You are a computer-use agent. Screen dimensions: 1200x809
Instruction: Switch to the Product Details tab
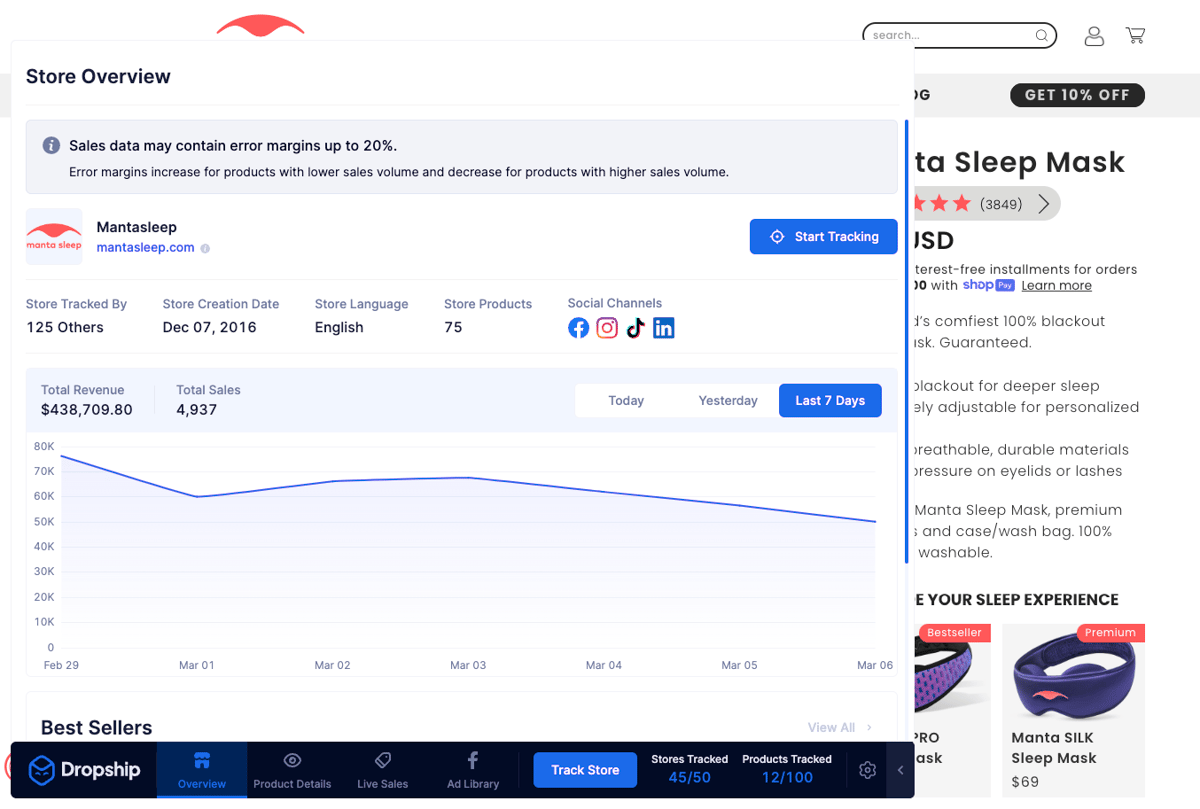click(x=292, y=770)
